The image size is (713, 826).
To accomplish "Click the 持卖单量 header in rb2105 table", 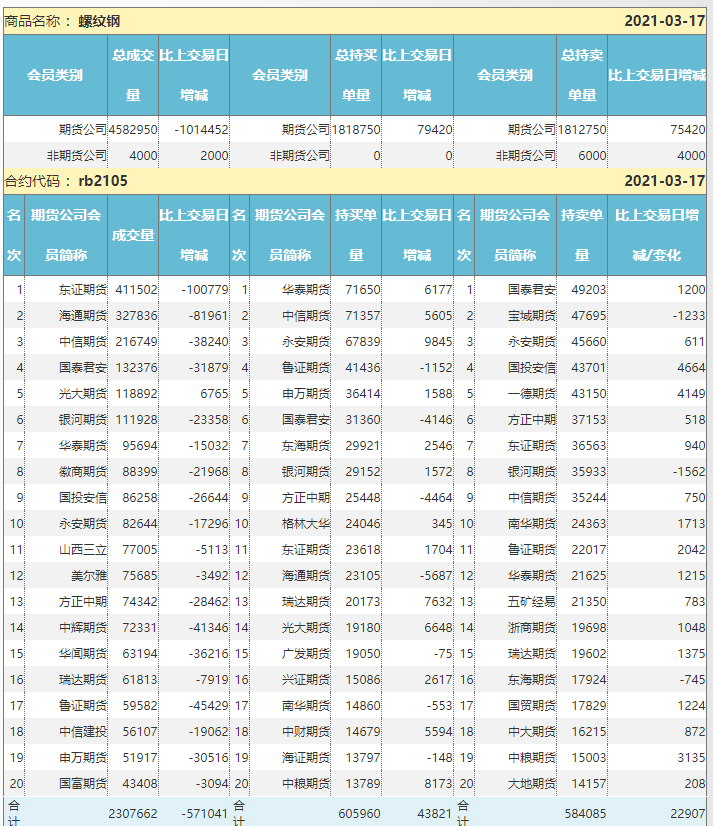I will (582, 235).
